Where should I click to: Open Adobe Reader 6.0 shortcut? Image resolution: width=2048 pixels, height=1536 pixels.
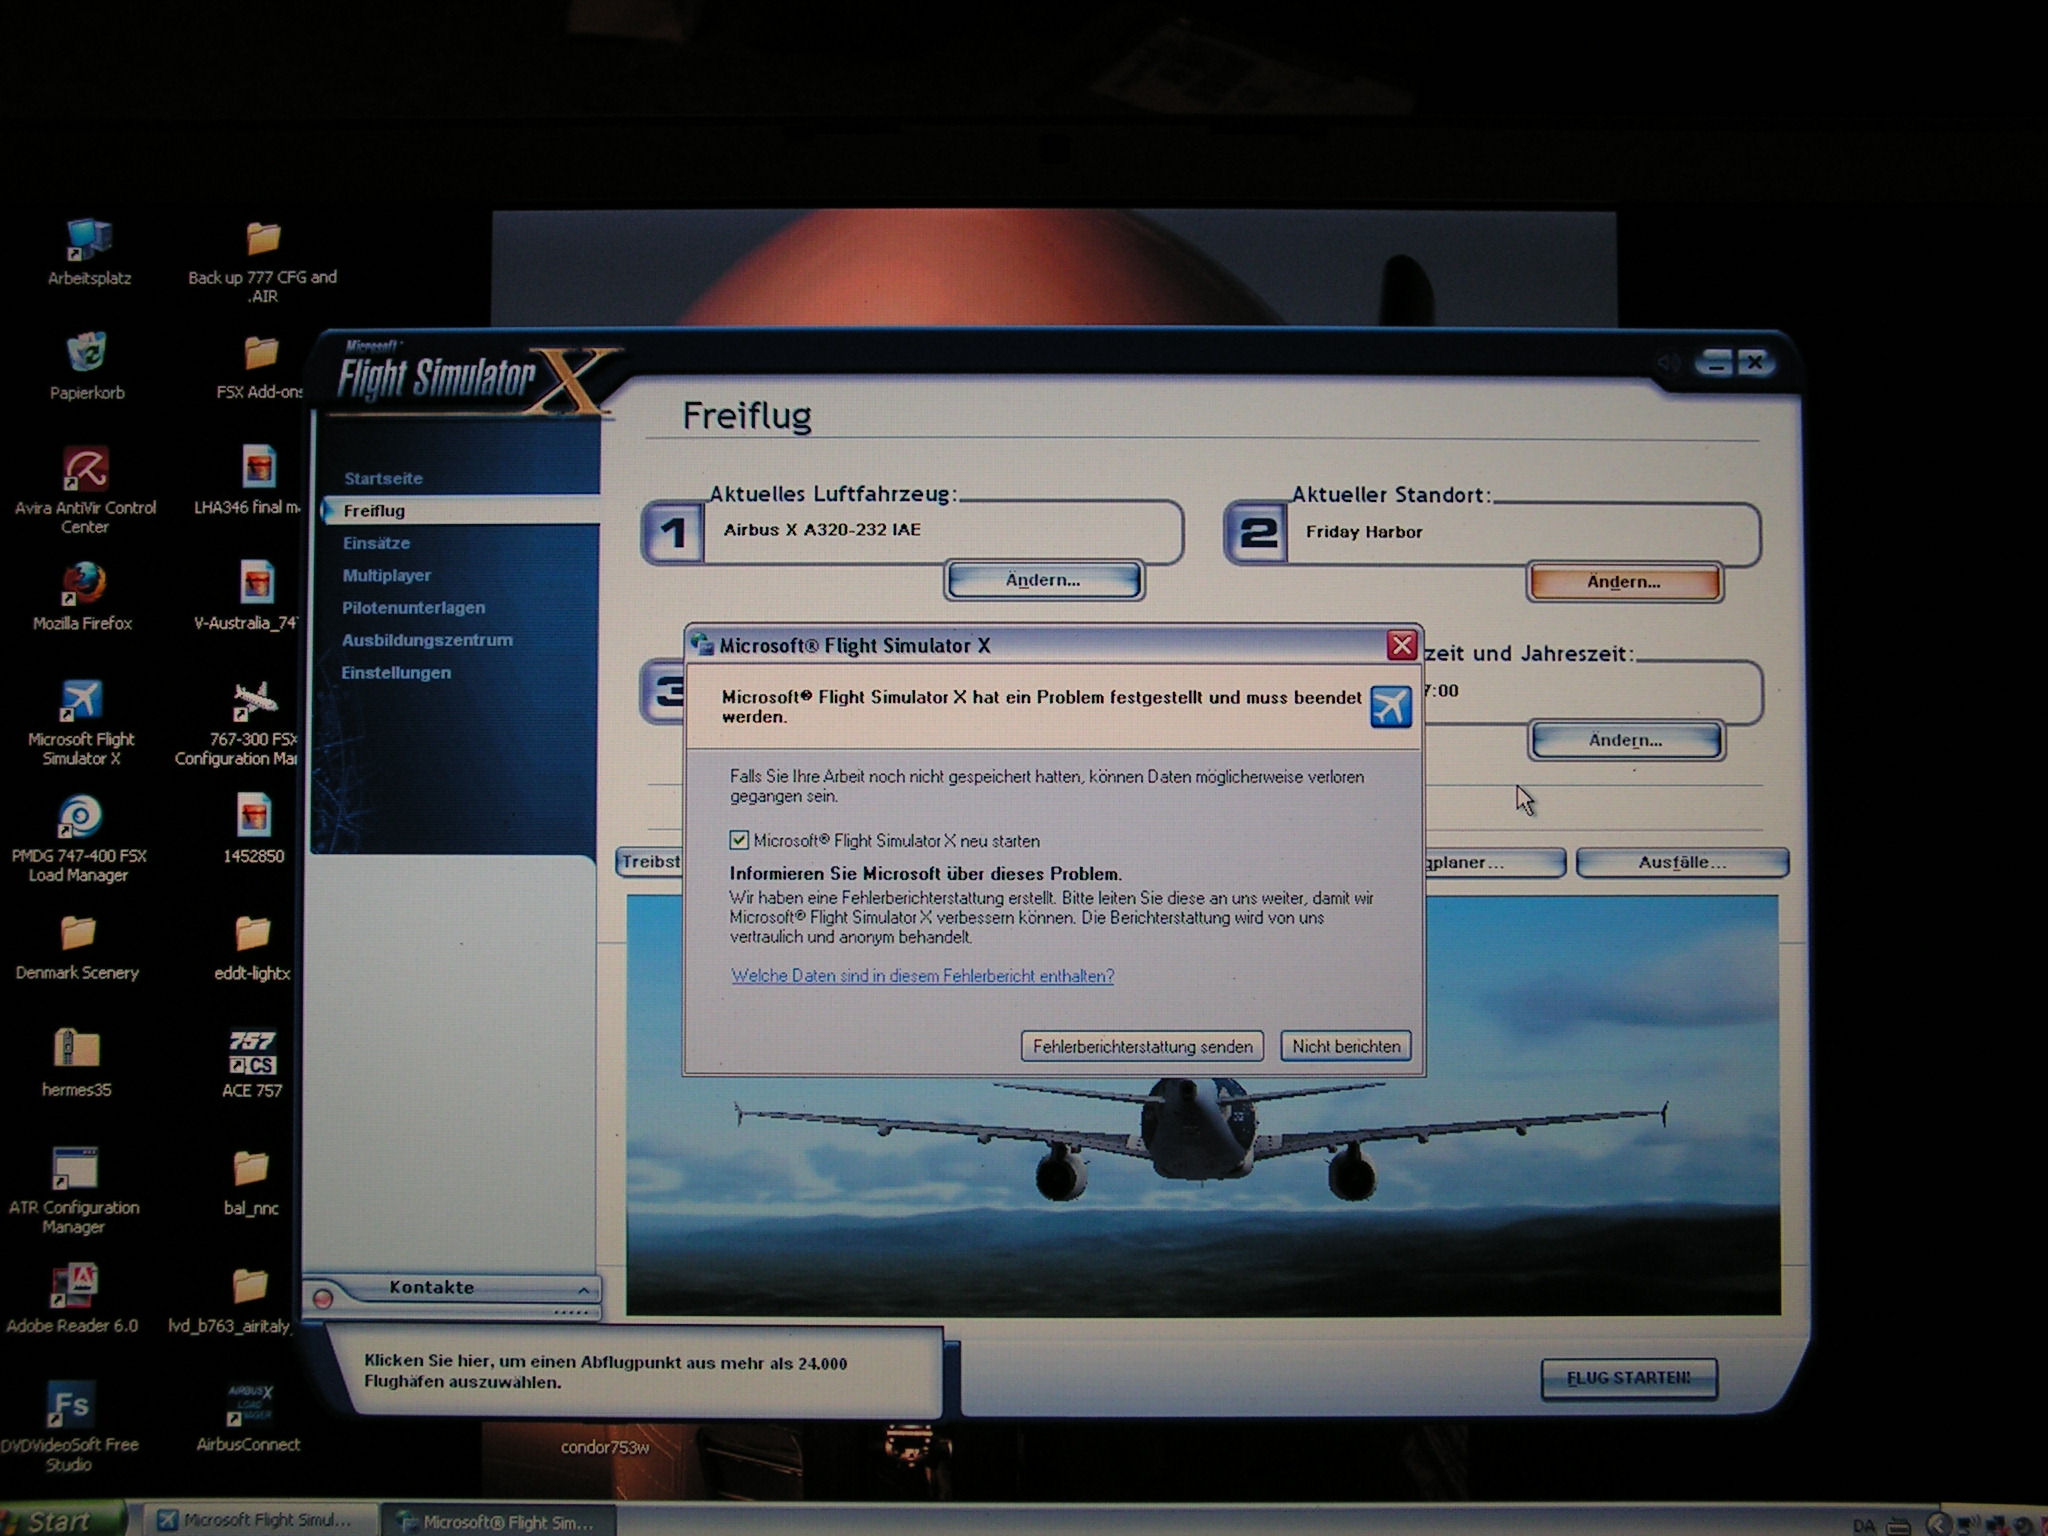[72, 1286]
